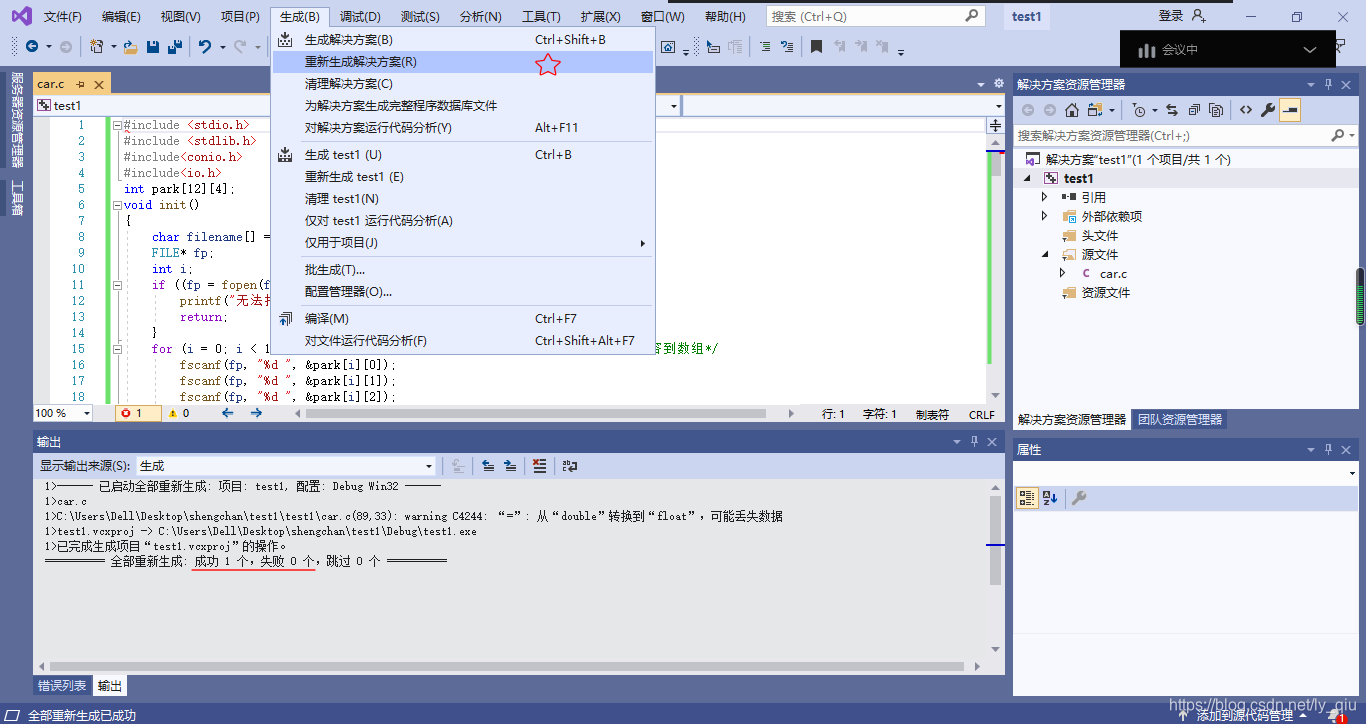
Task: Click the clear all output icon
Action: pos(540,465)
